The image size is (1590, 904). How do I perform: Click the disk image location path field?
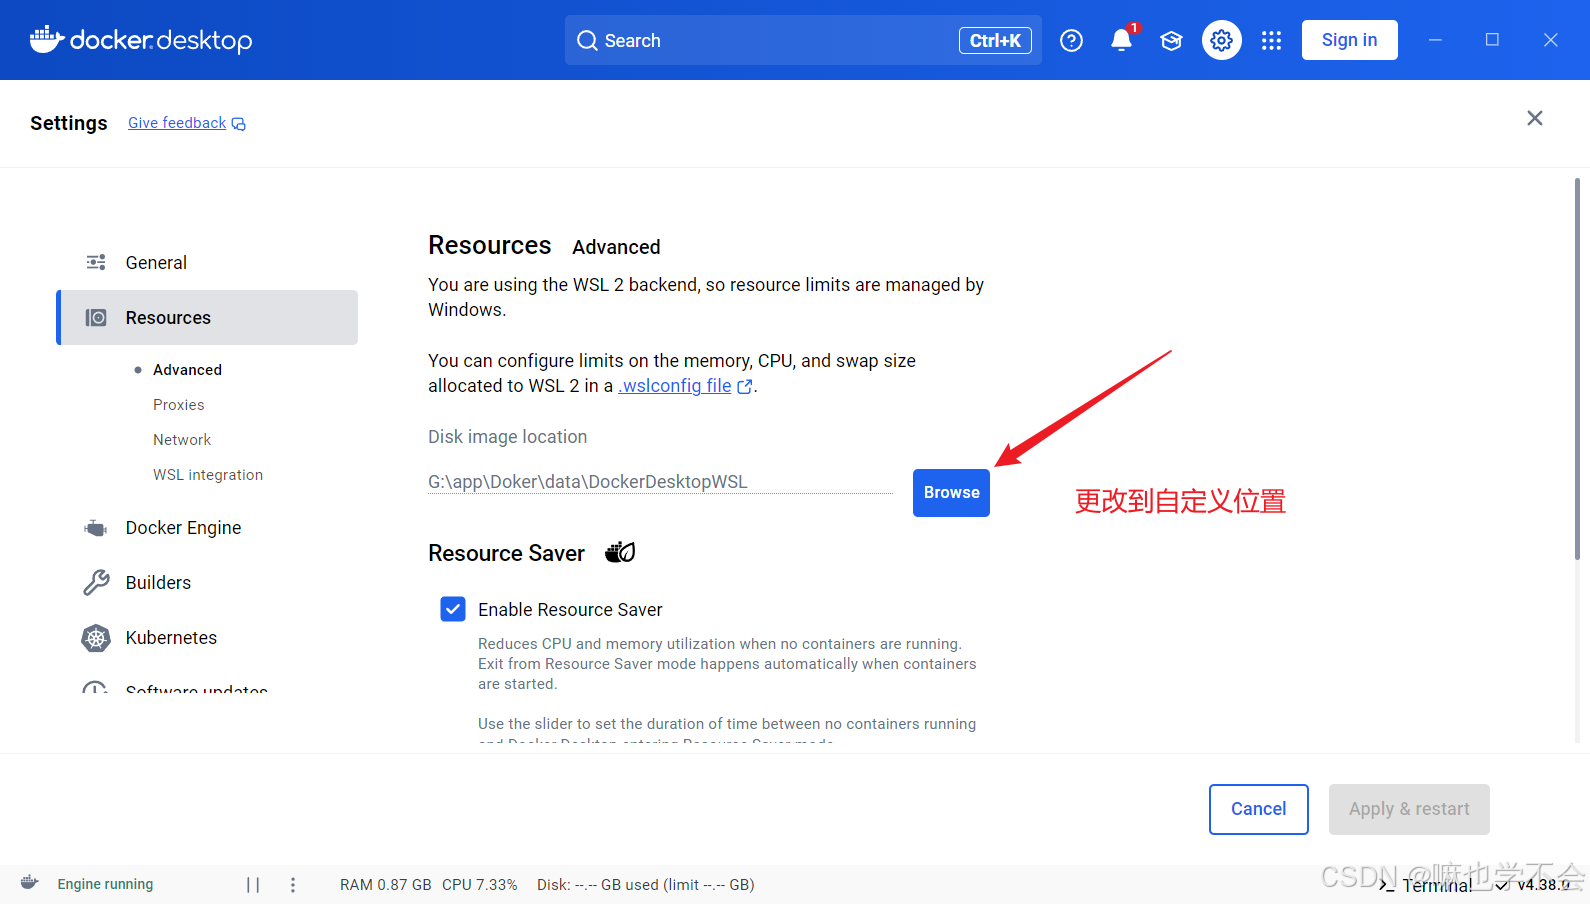[x=660, y=481]
